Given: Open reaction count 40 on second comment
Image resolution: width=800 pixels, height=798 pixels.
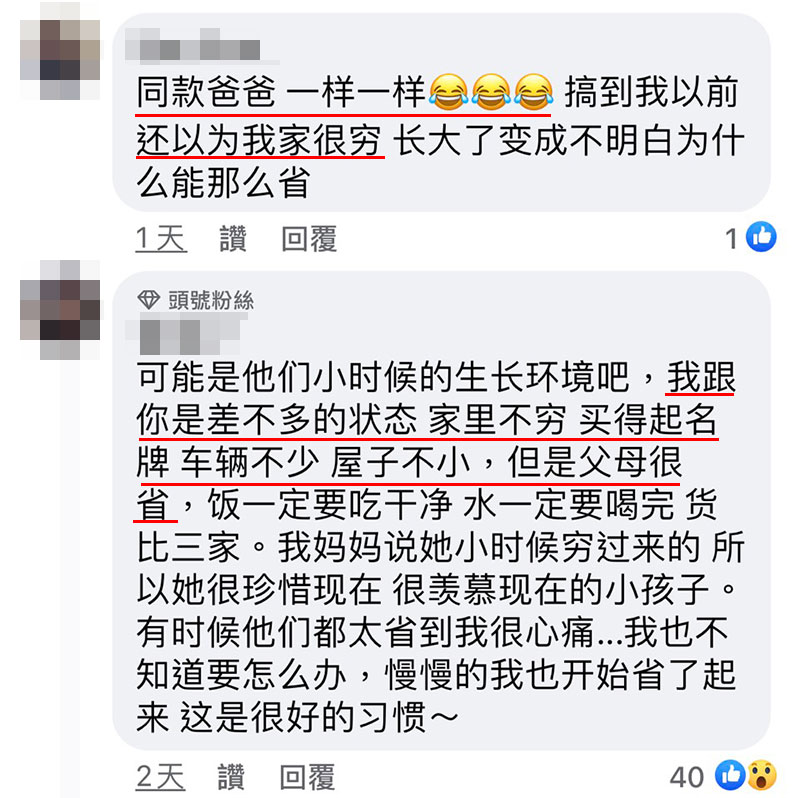Looking at the screenshot, I should pos(687,777).
